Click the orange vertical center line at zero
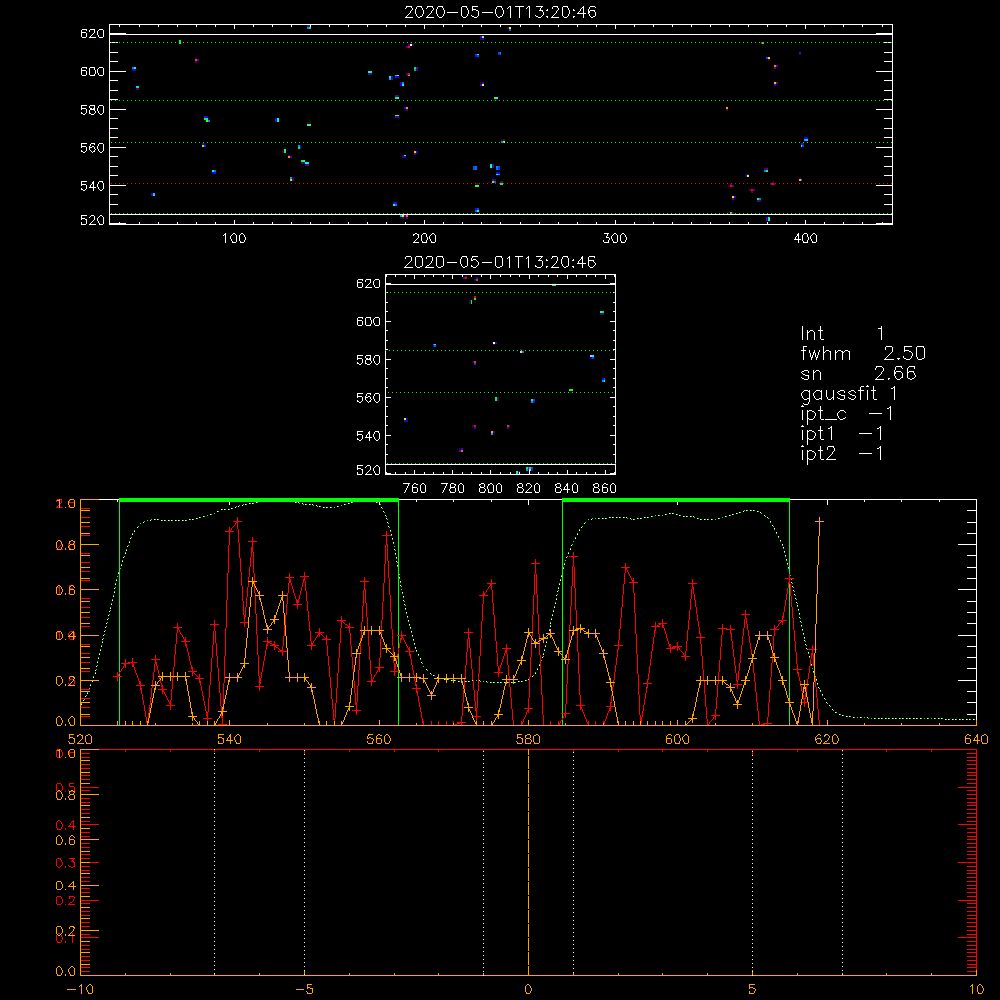 click(x=528, y=862)
